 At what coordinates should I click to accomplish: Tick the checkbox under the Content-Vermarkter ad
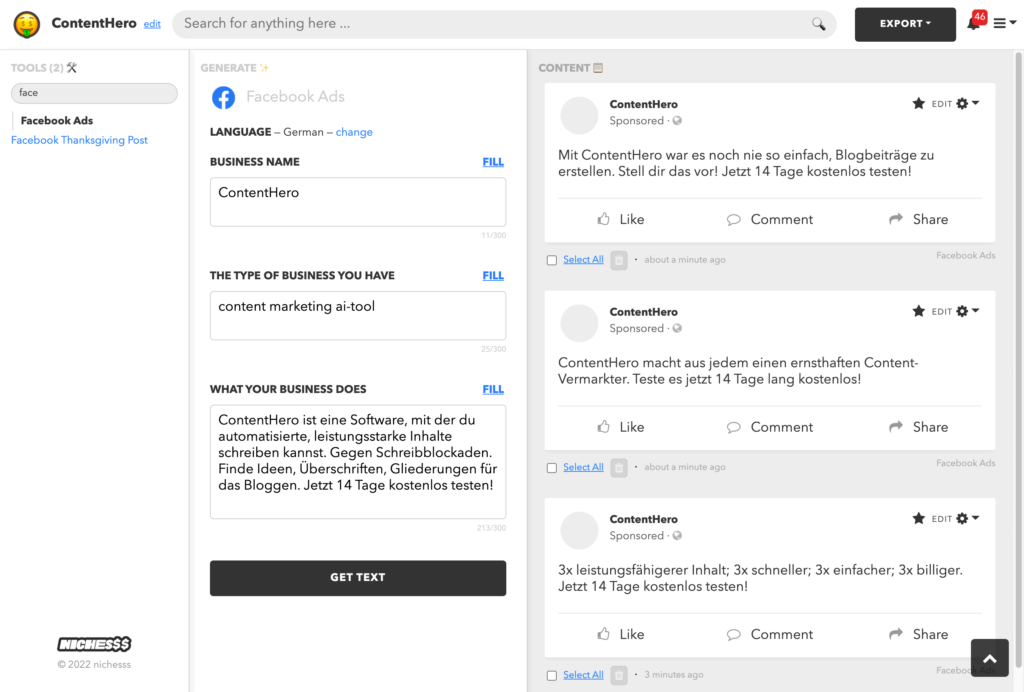tap(552, 468)
